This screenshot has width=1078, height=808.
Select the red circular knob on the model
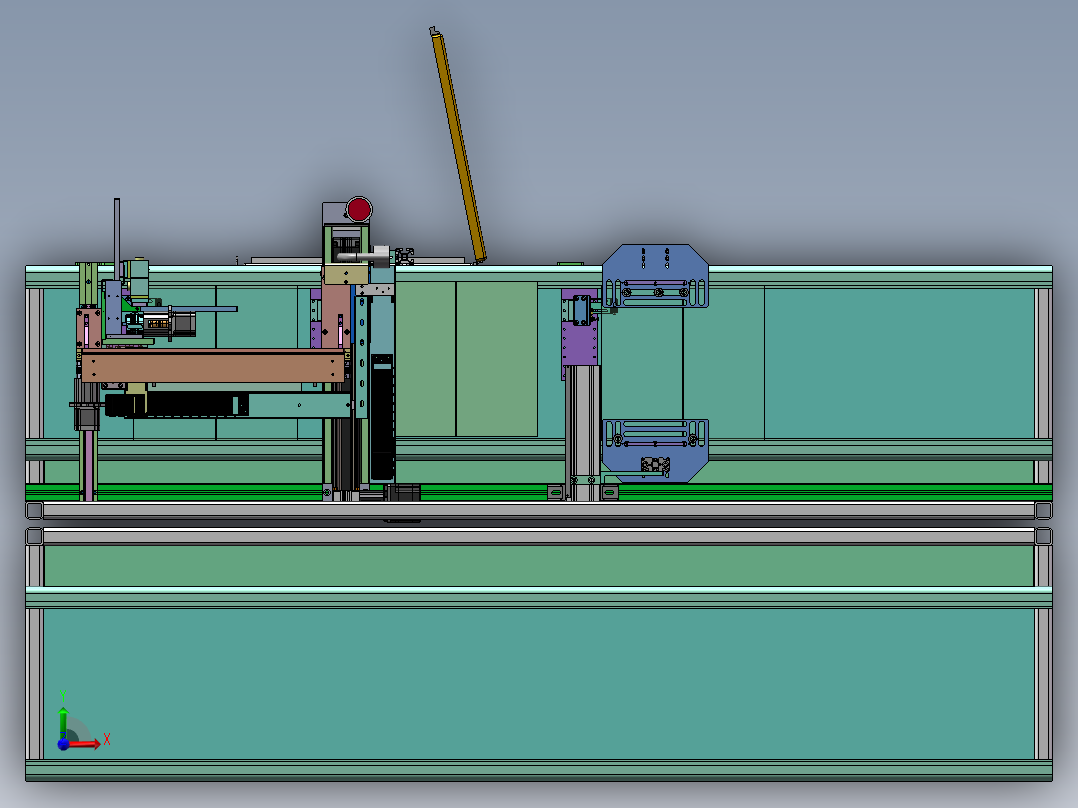[359, 209]
